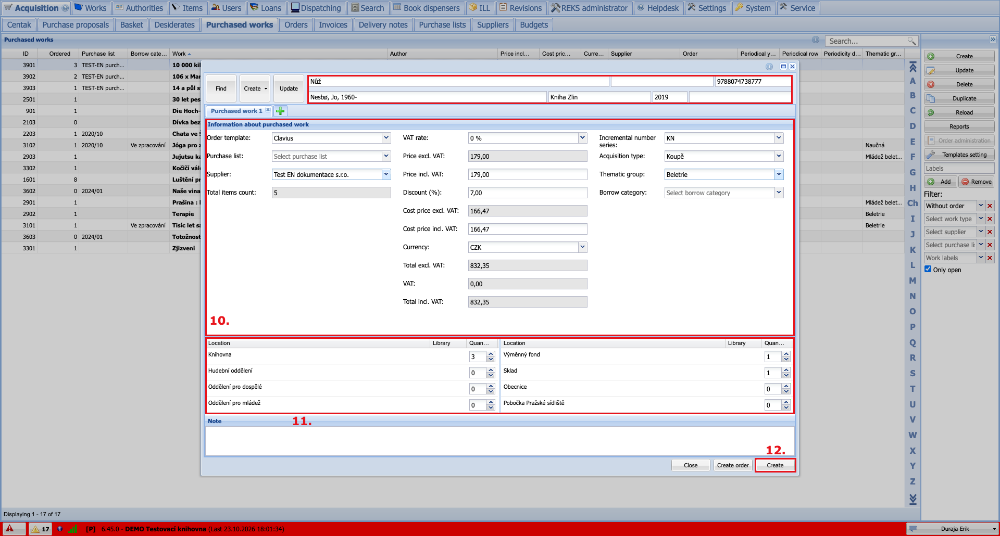Click the dialog's bottom Create button
Viewport: 1000px width, 536px height.
pyautogui.click(x=775, y=465)
